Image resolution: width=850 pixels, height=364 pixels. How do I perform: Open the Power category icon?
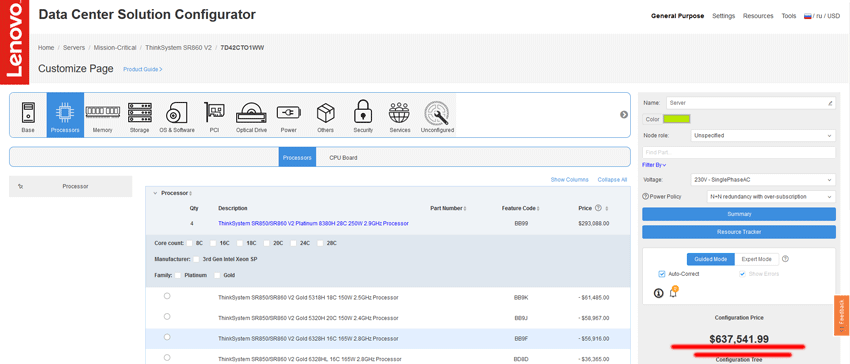click(x=288, y=115)
